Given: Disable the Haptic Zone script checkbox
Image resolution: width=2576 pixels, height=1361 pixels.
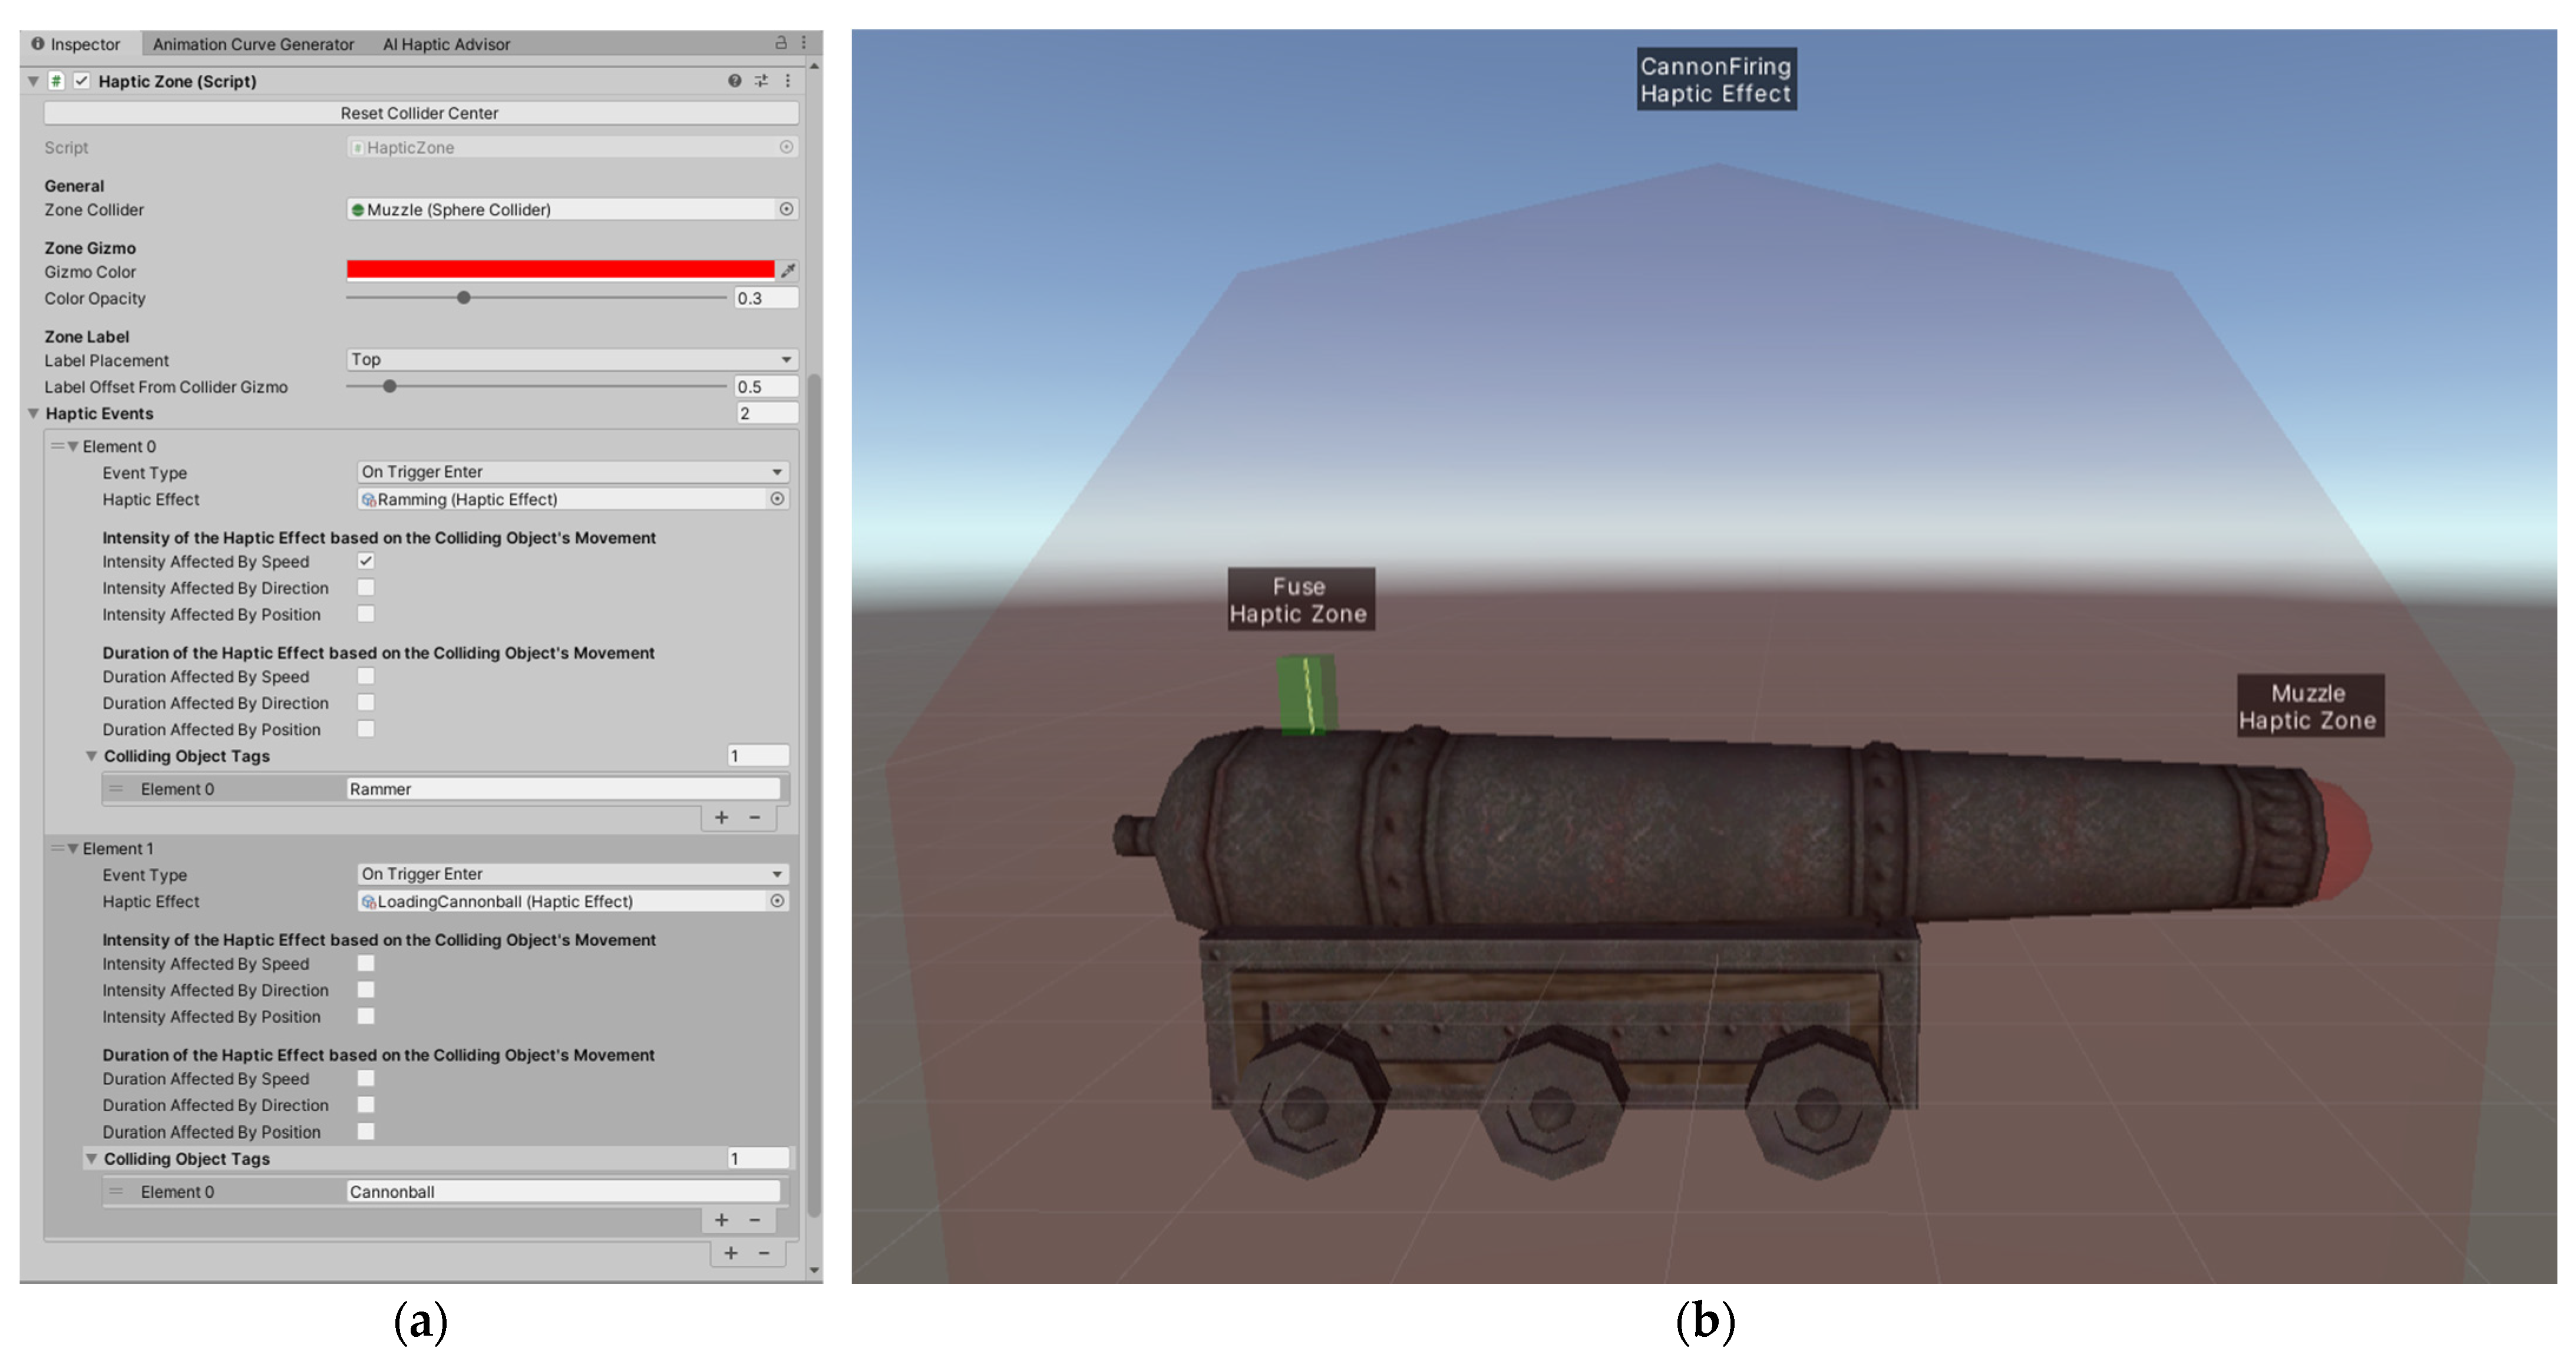Looking at the screenshot, I should (x=82, y=81).
